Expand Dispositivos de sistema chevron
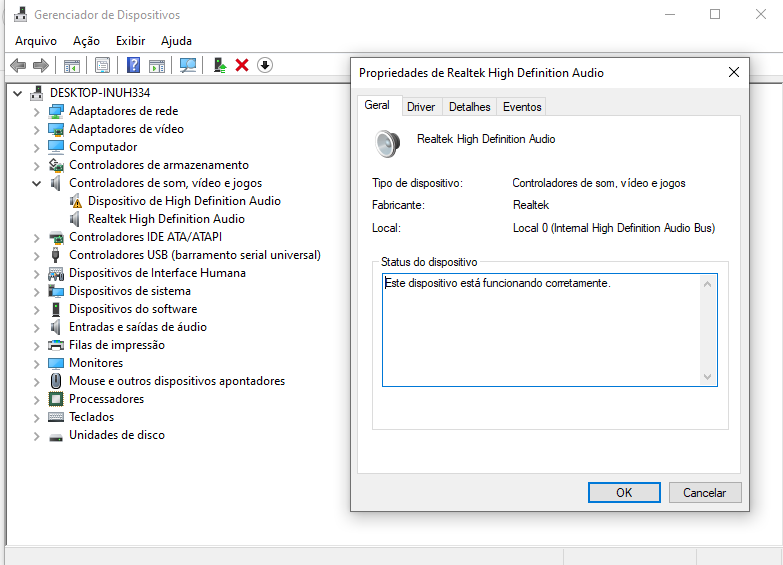Viewport: 783px width, 565px height. (x=36, y=292)
